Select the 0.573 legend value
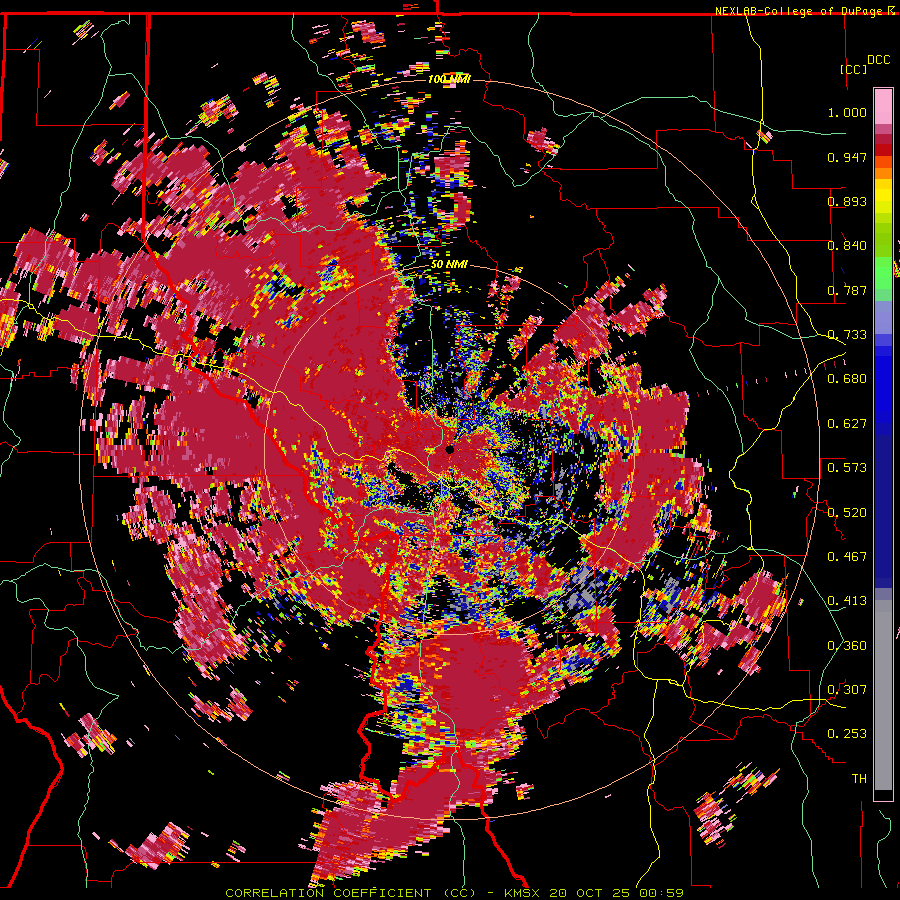 (847, 468)
